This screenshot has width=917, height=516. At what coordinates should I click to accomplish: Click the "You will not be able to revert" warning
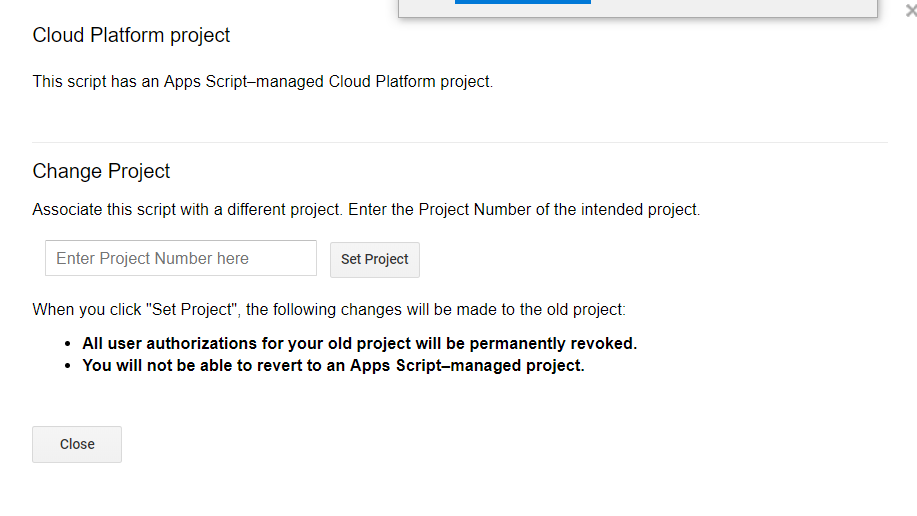point(333,365)
